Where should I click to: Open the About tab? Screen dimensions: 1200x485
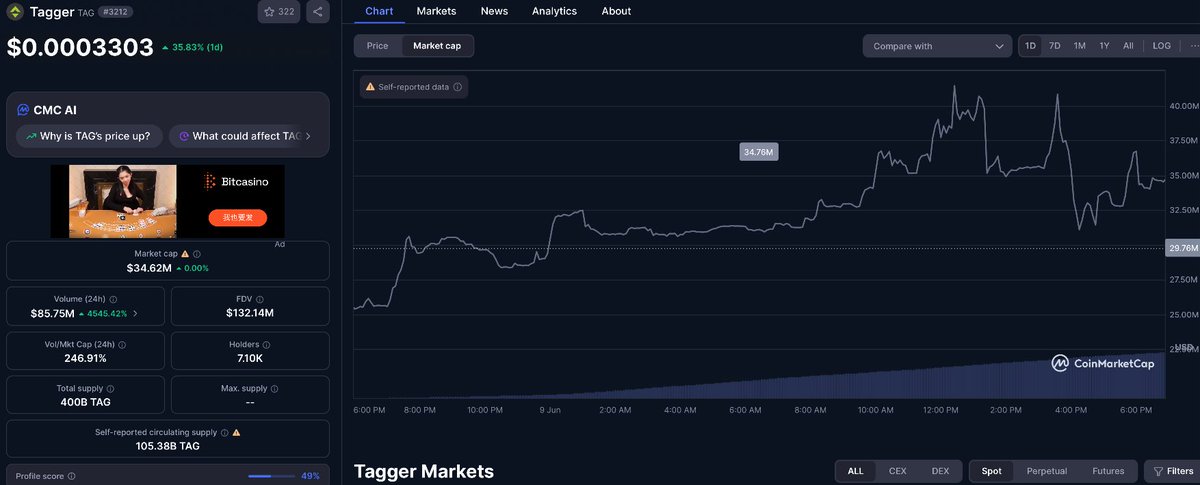pyautogui.click(x=616, y=11)
